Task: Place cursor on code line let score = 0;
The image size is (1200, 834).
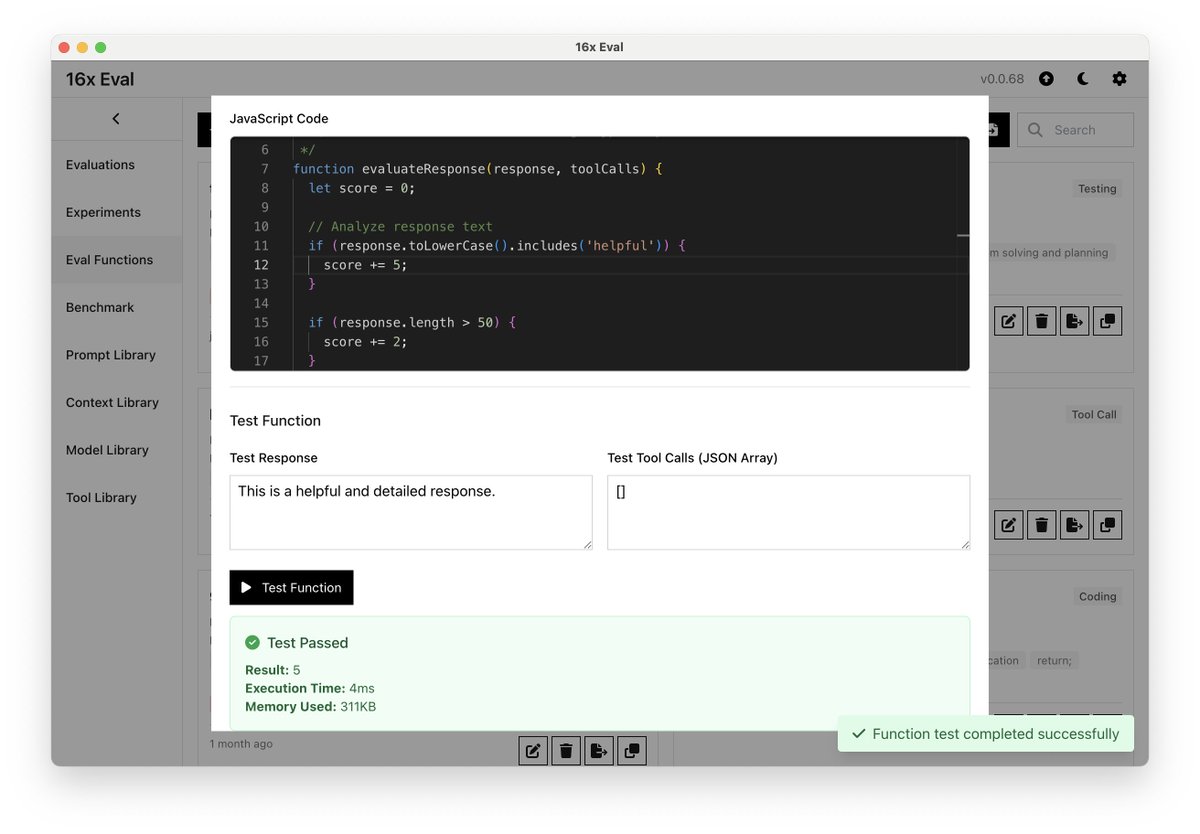Action: [361, 188]
